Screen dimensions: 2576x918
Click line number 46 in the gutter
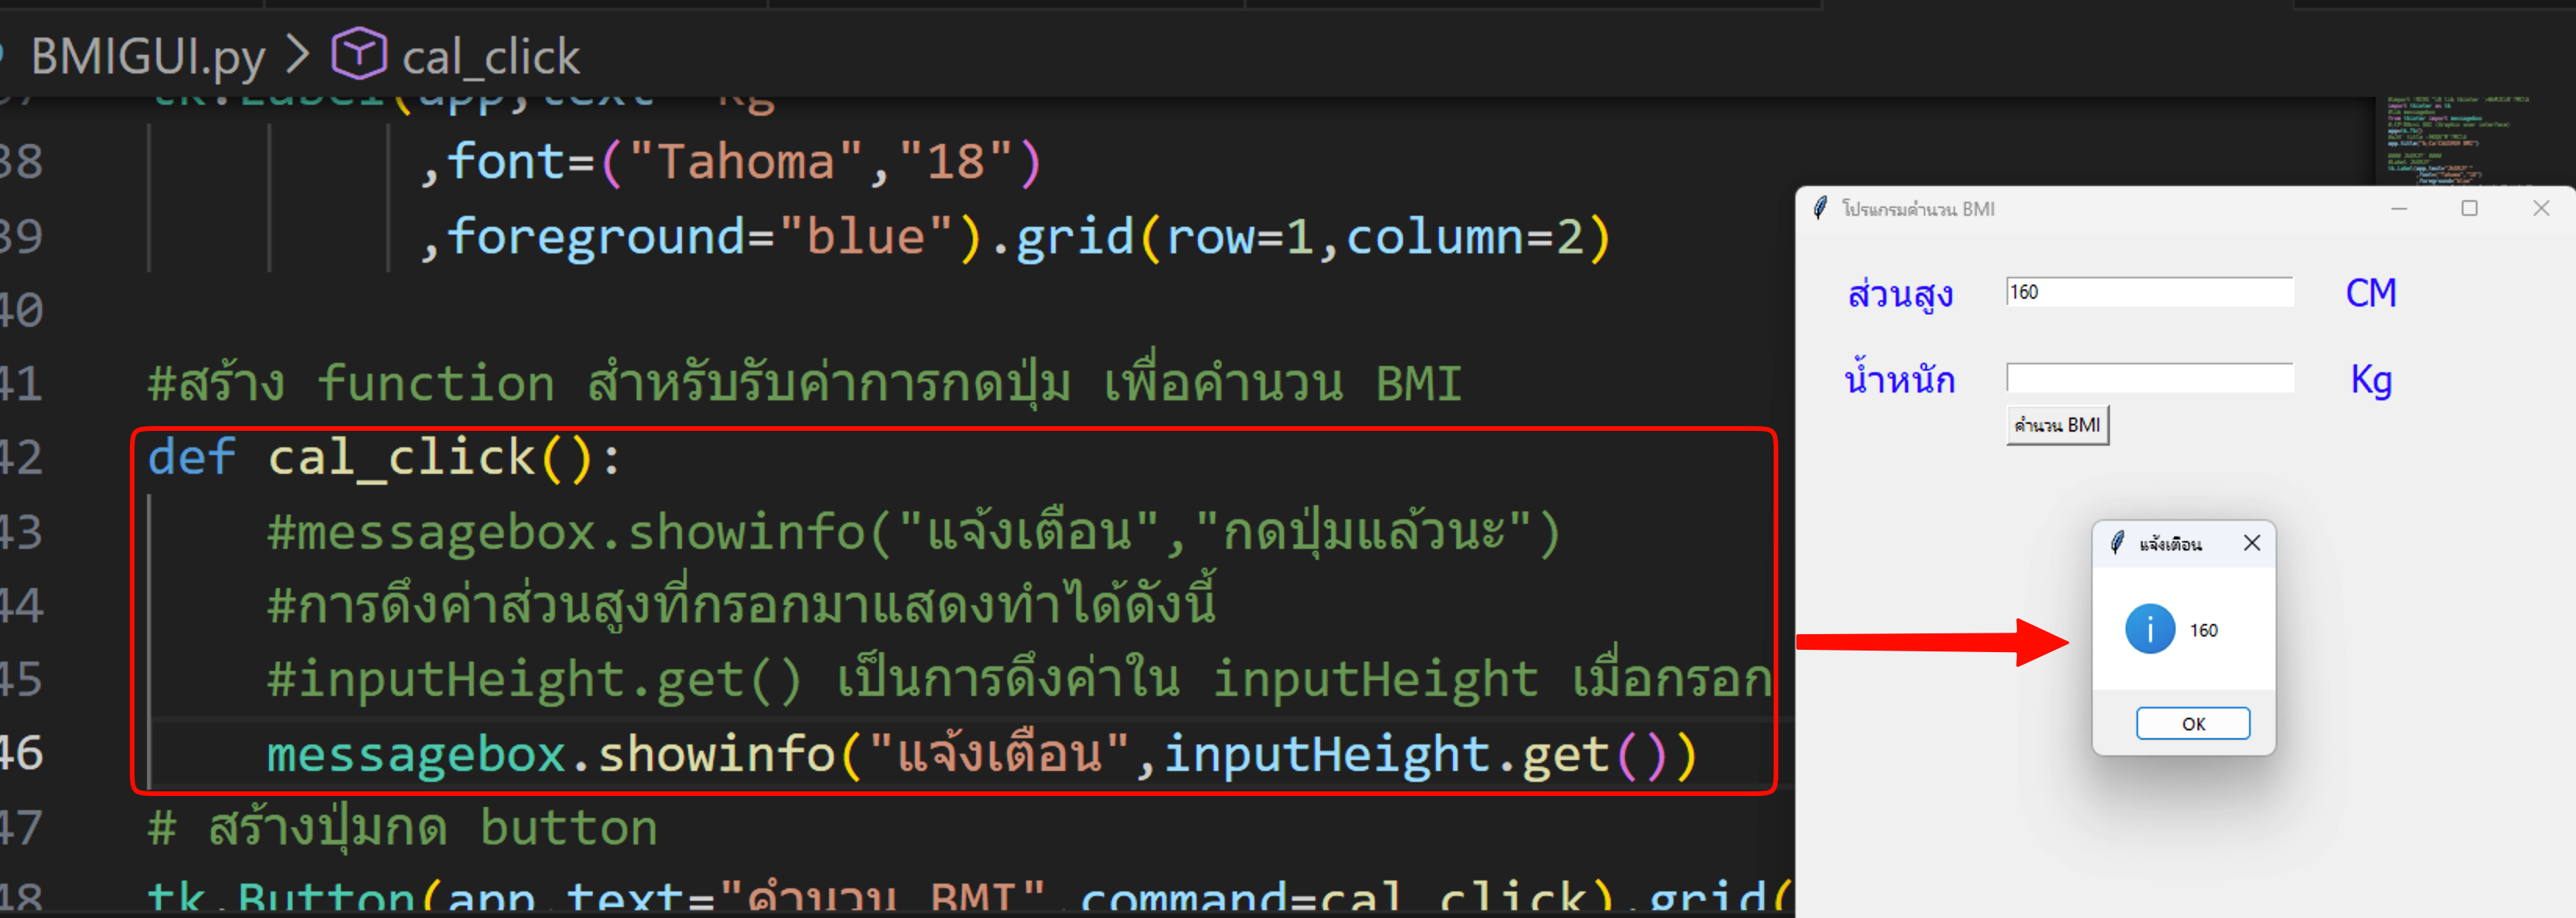click(x=22, y=754)
